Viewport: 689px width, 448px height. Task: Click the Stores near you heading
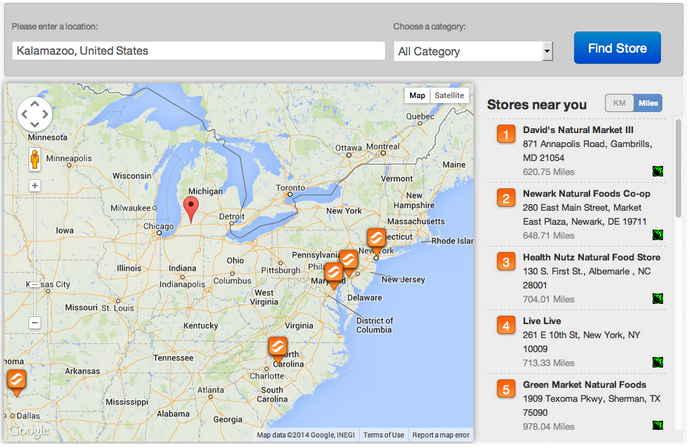tap(537, 105)
